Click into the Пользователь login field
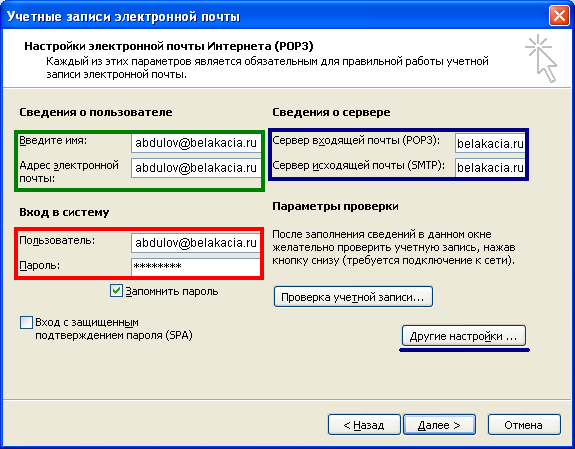Screen dimensions: 575x449 (196, 242)
